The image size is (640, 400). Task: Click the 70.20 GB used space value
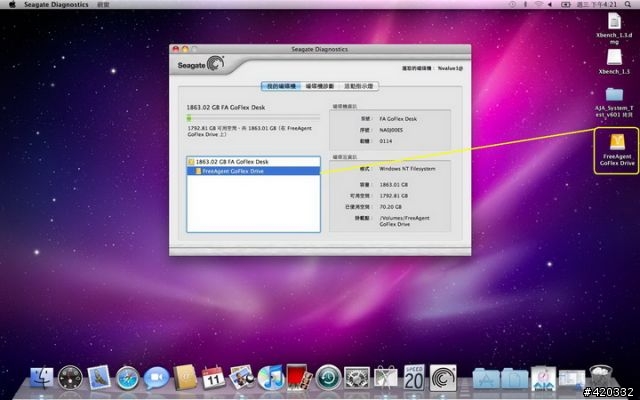[x=390, y=207]
